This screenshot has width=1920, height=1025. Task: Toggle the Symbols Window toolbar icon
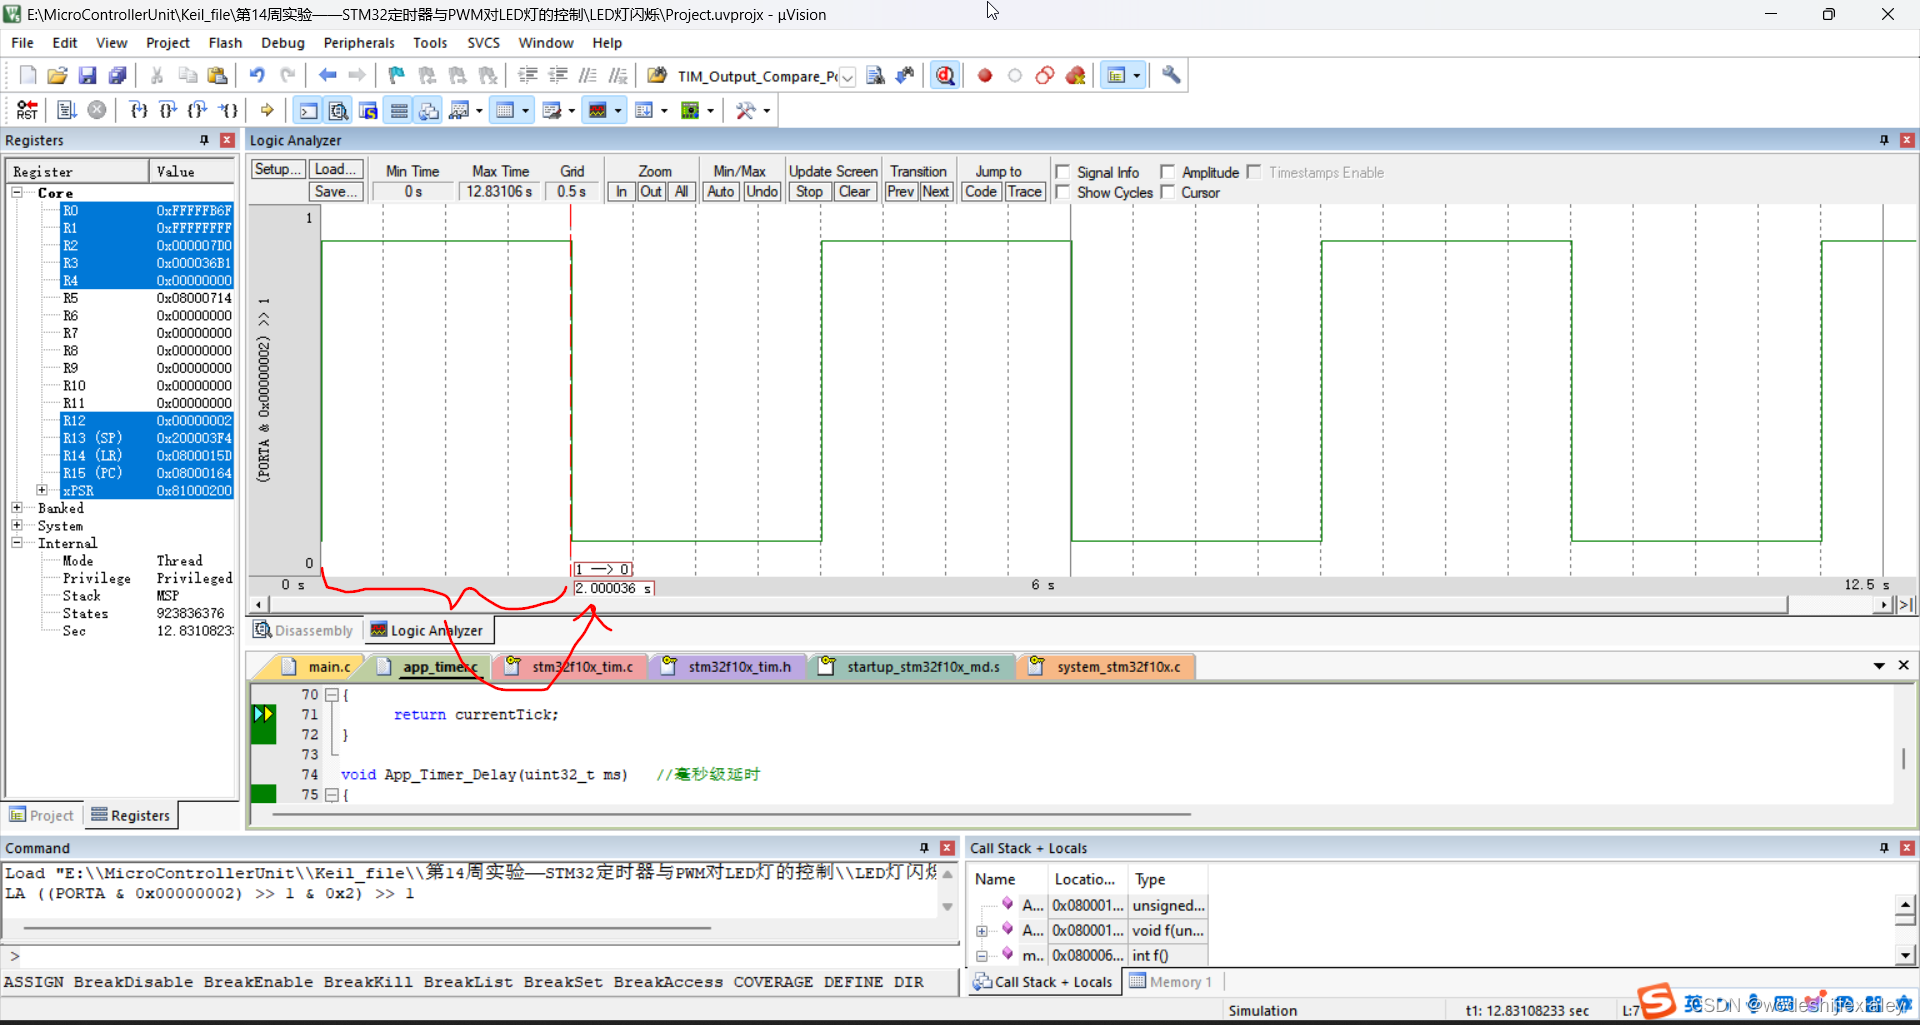click(x=369, y=110)
